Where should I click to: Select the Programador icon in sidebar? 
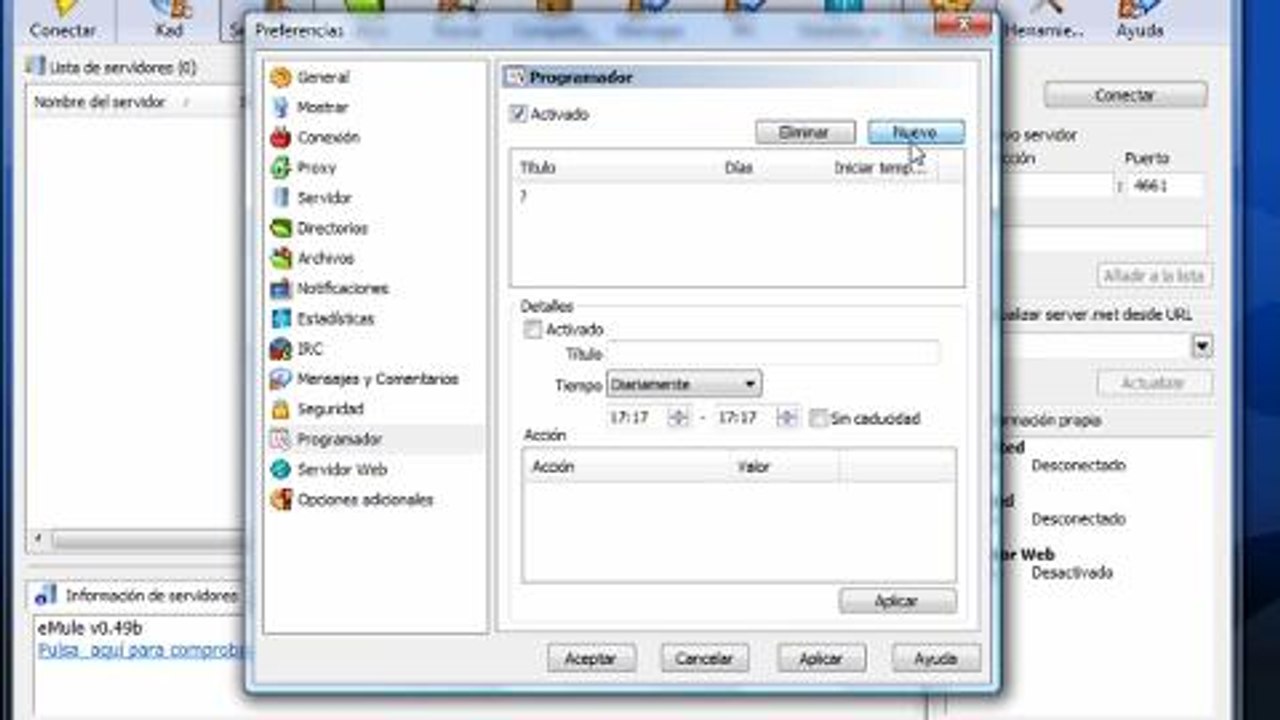[x=281, y=439]
